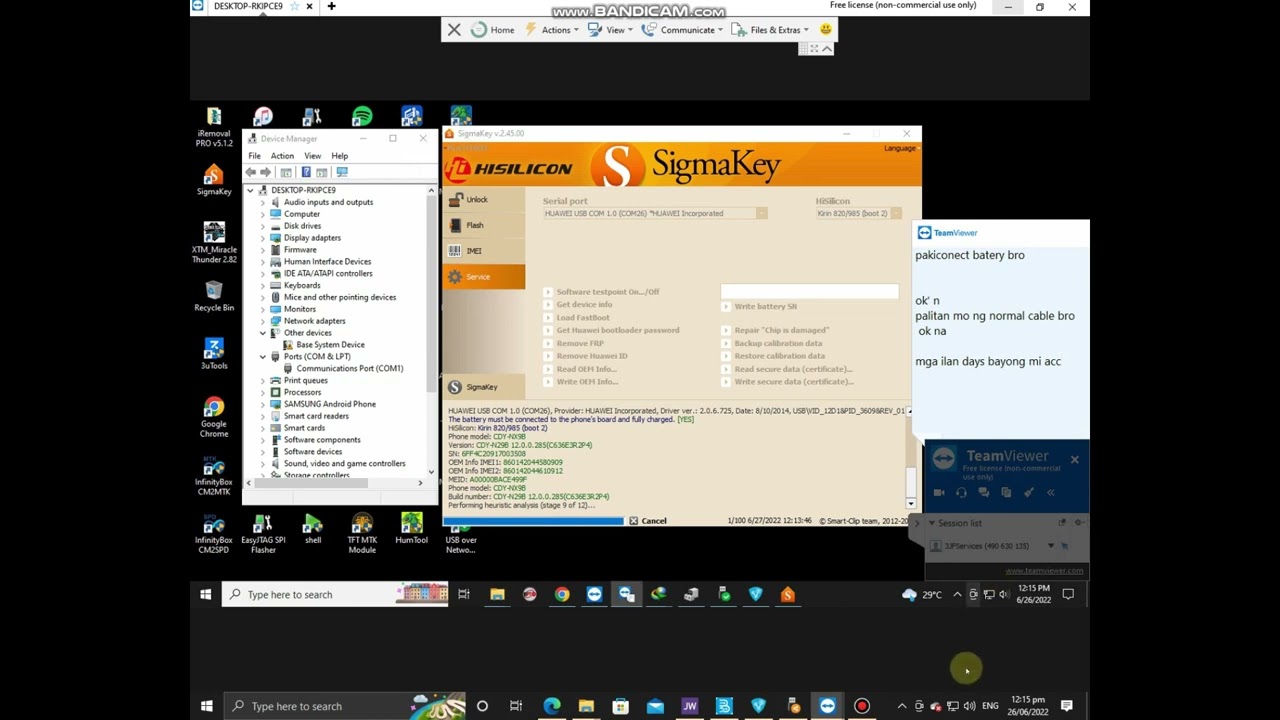Click the SigmaKey log vertical scrollbar
This screenshot has height=720, width=1280.
911,458
